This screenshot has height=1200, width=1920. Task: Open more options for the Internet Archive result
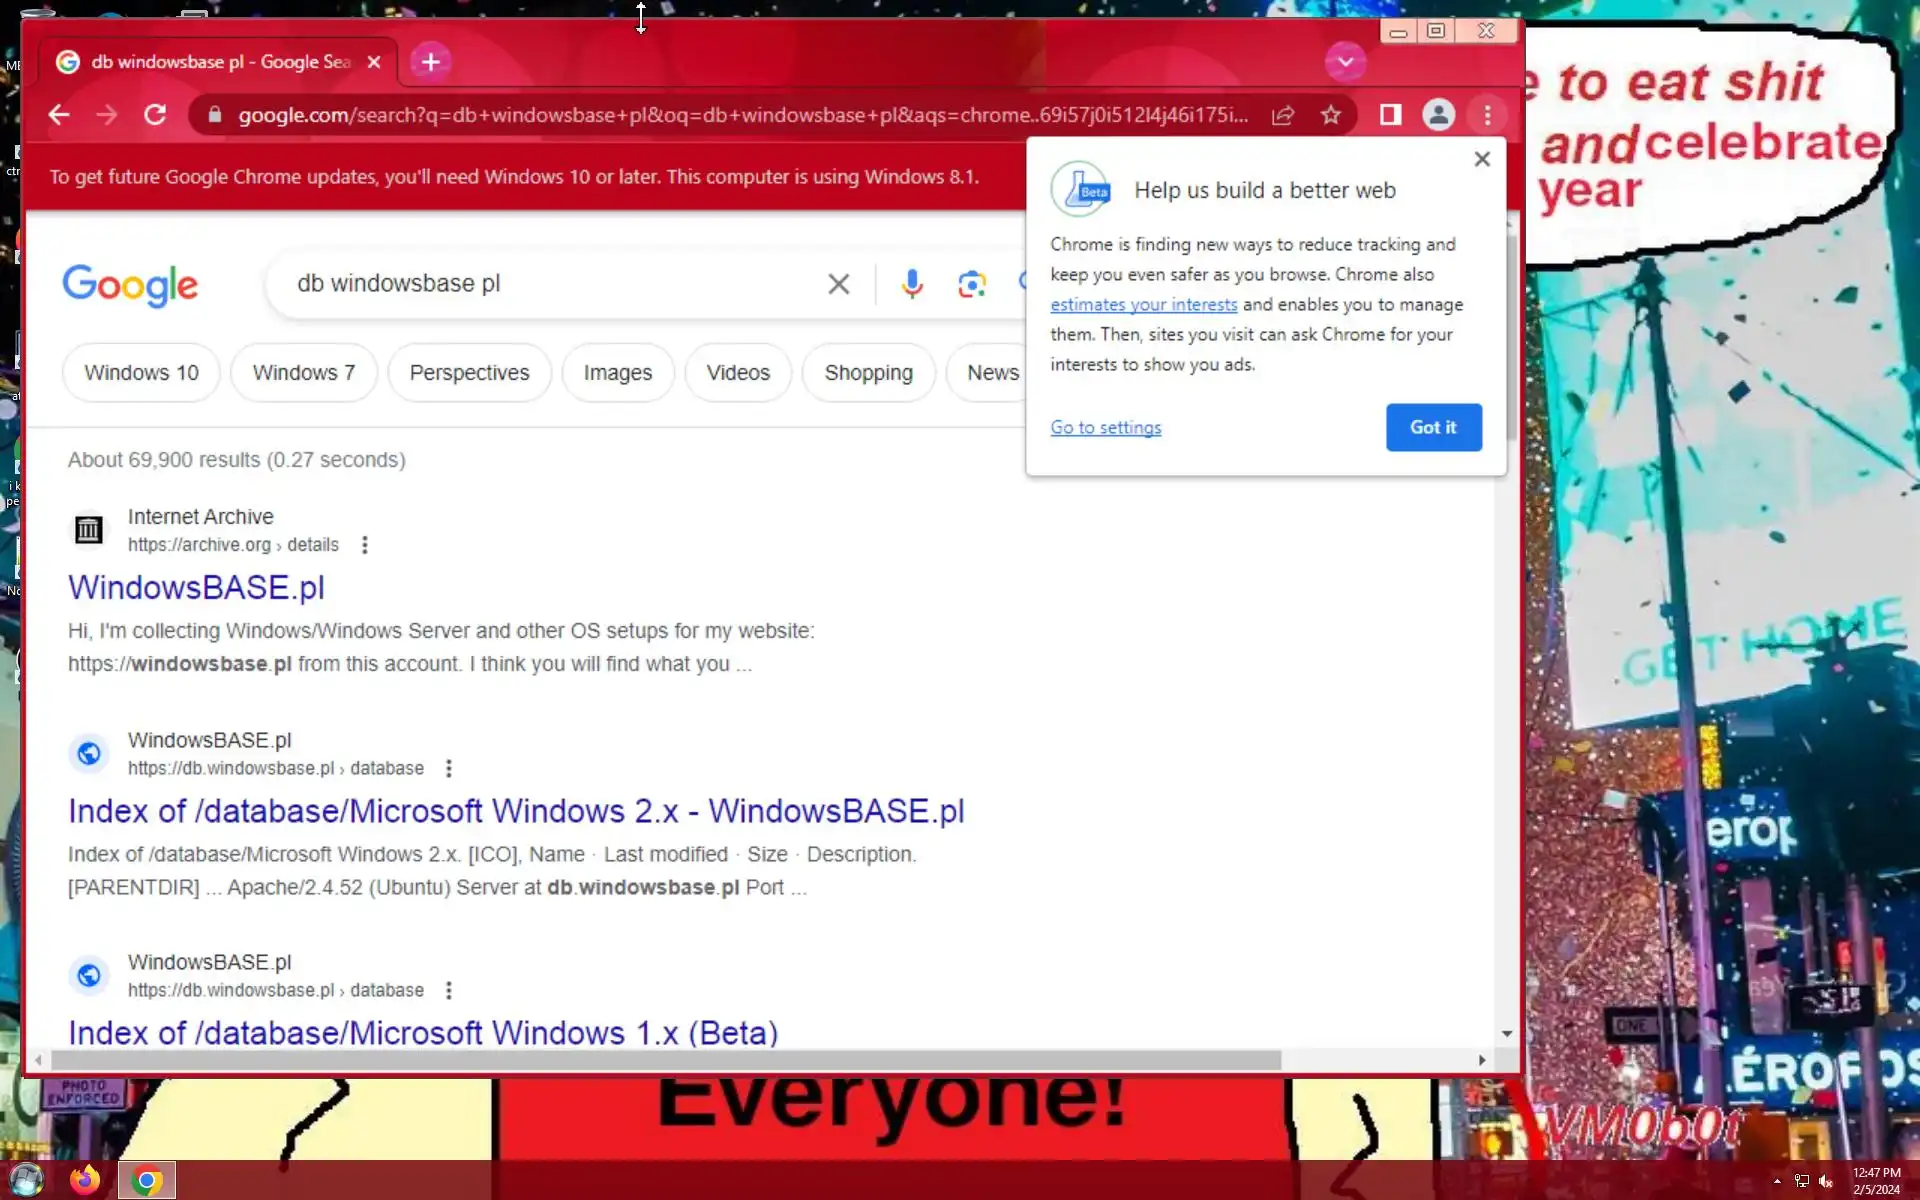[365, 545]
